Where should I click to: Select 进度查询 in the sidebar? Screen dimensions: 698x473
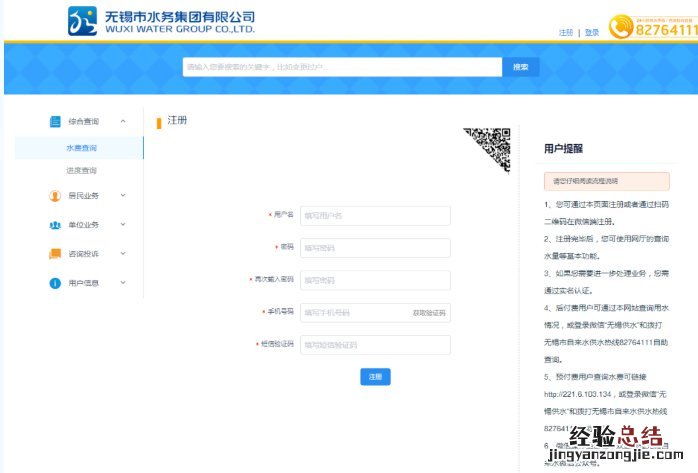82,171
